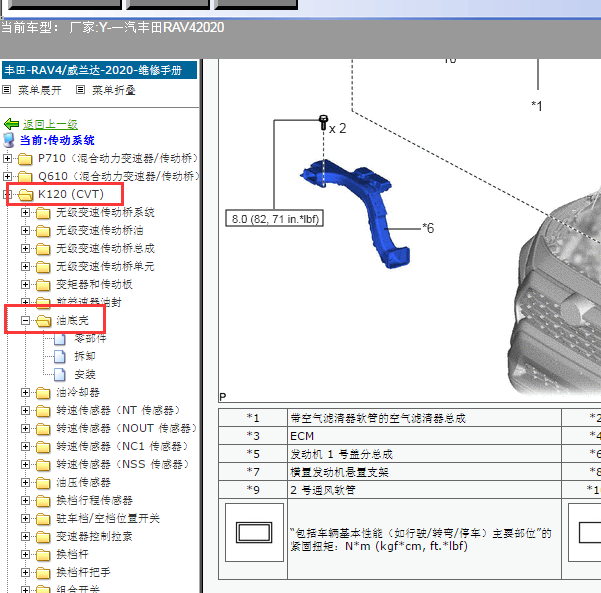The height and width of the screenshot is (593, 601).
Task: Click the *6 callout label in diagram
Action: 428,228
